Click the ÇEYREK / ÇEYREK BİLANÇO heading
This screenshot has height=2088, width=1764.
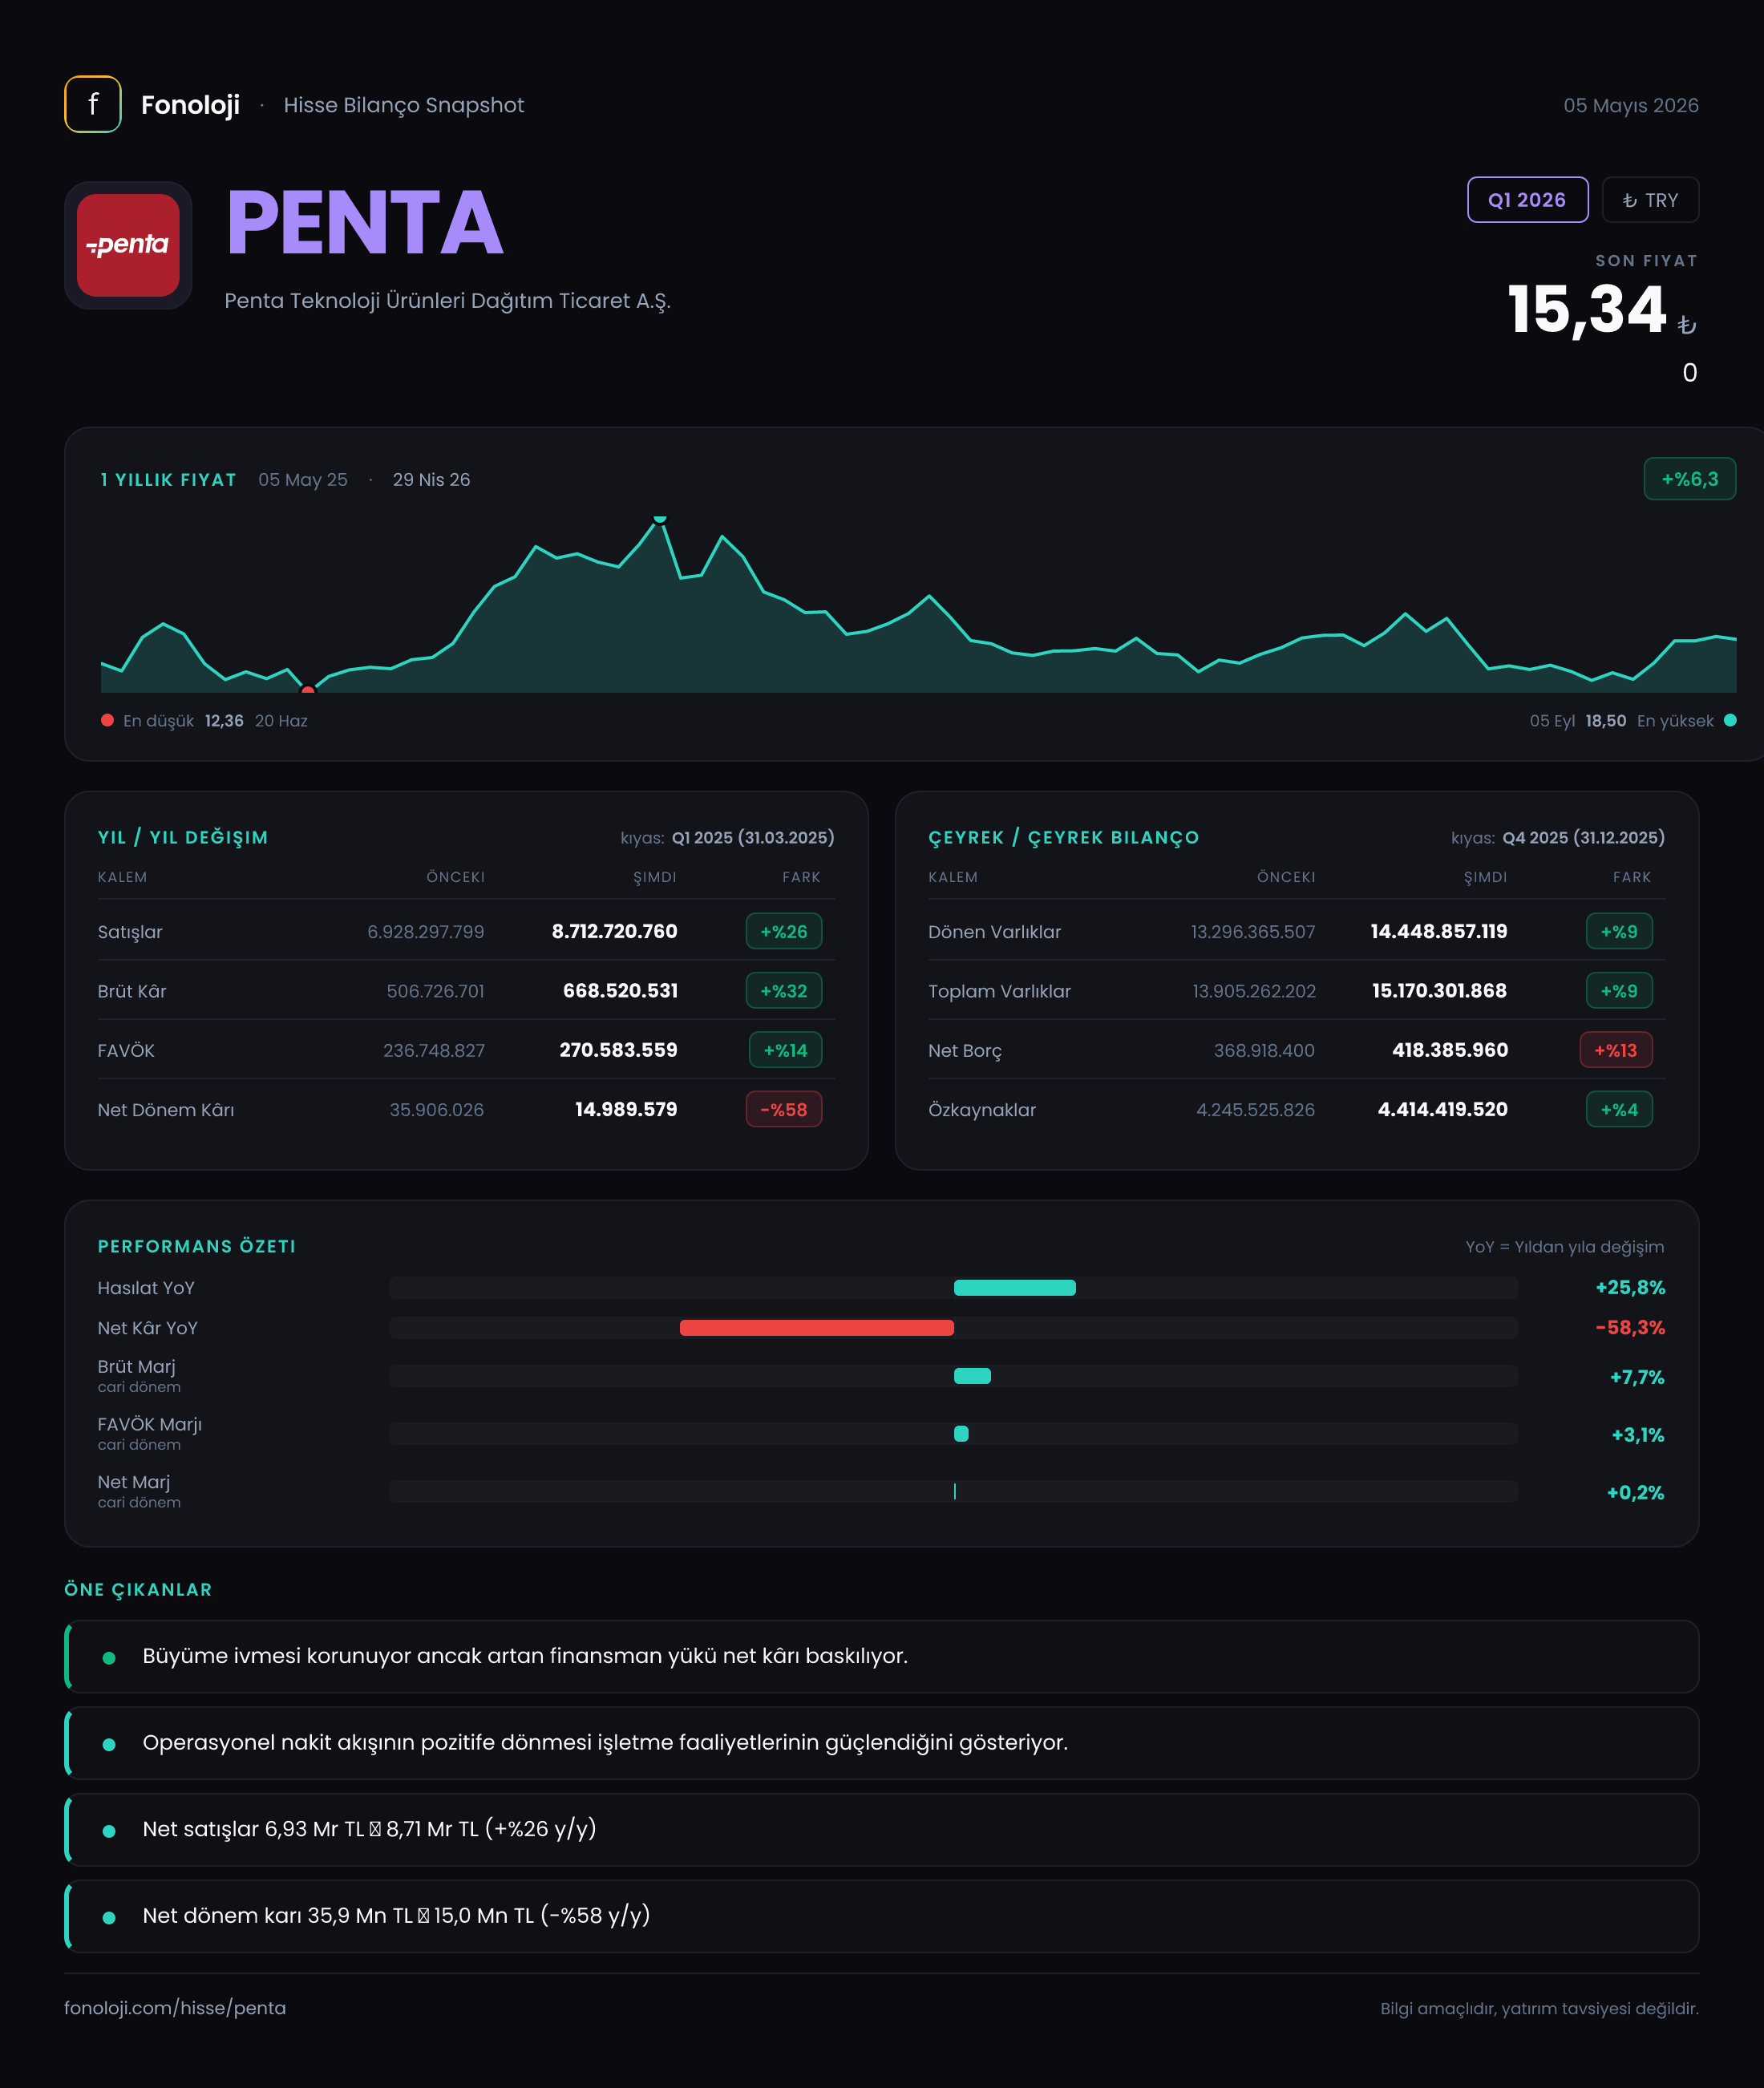pos(1063,837)
